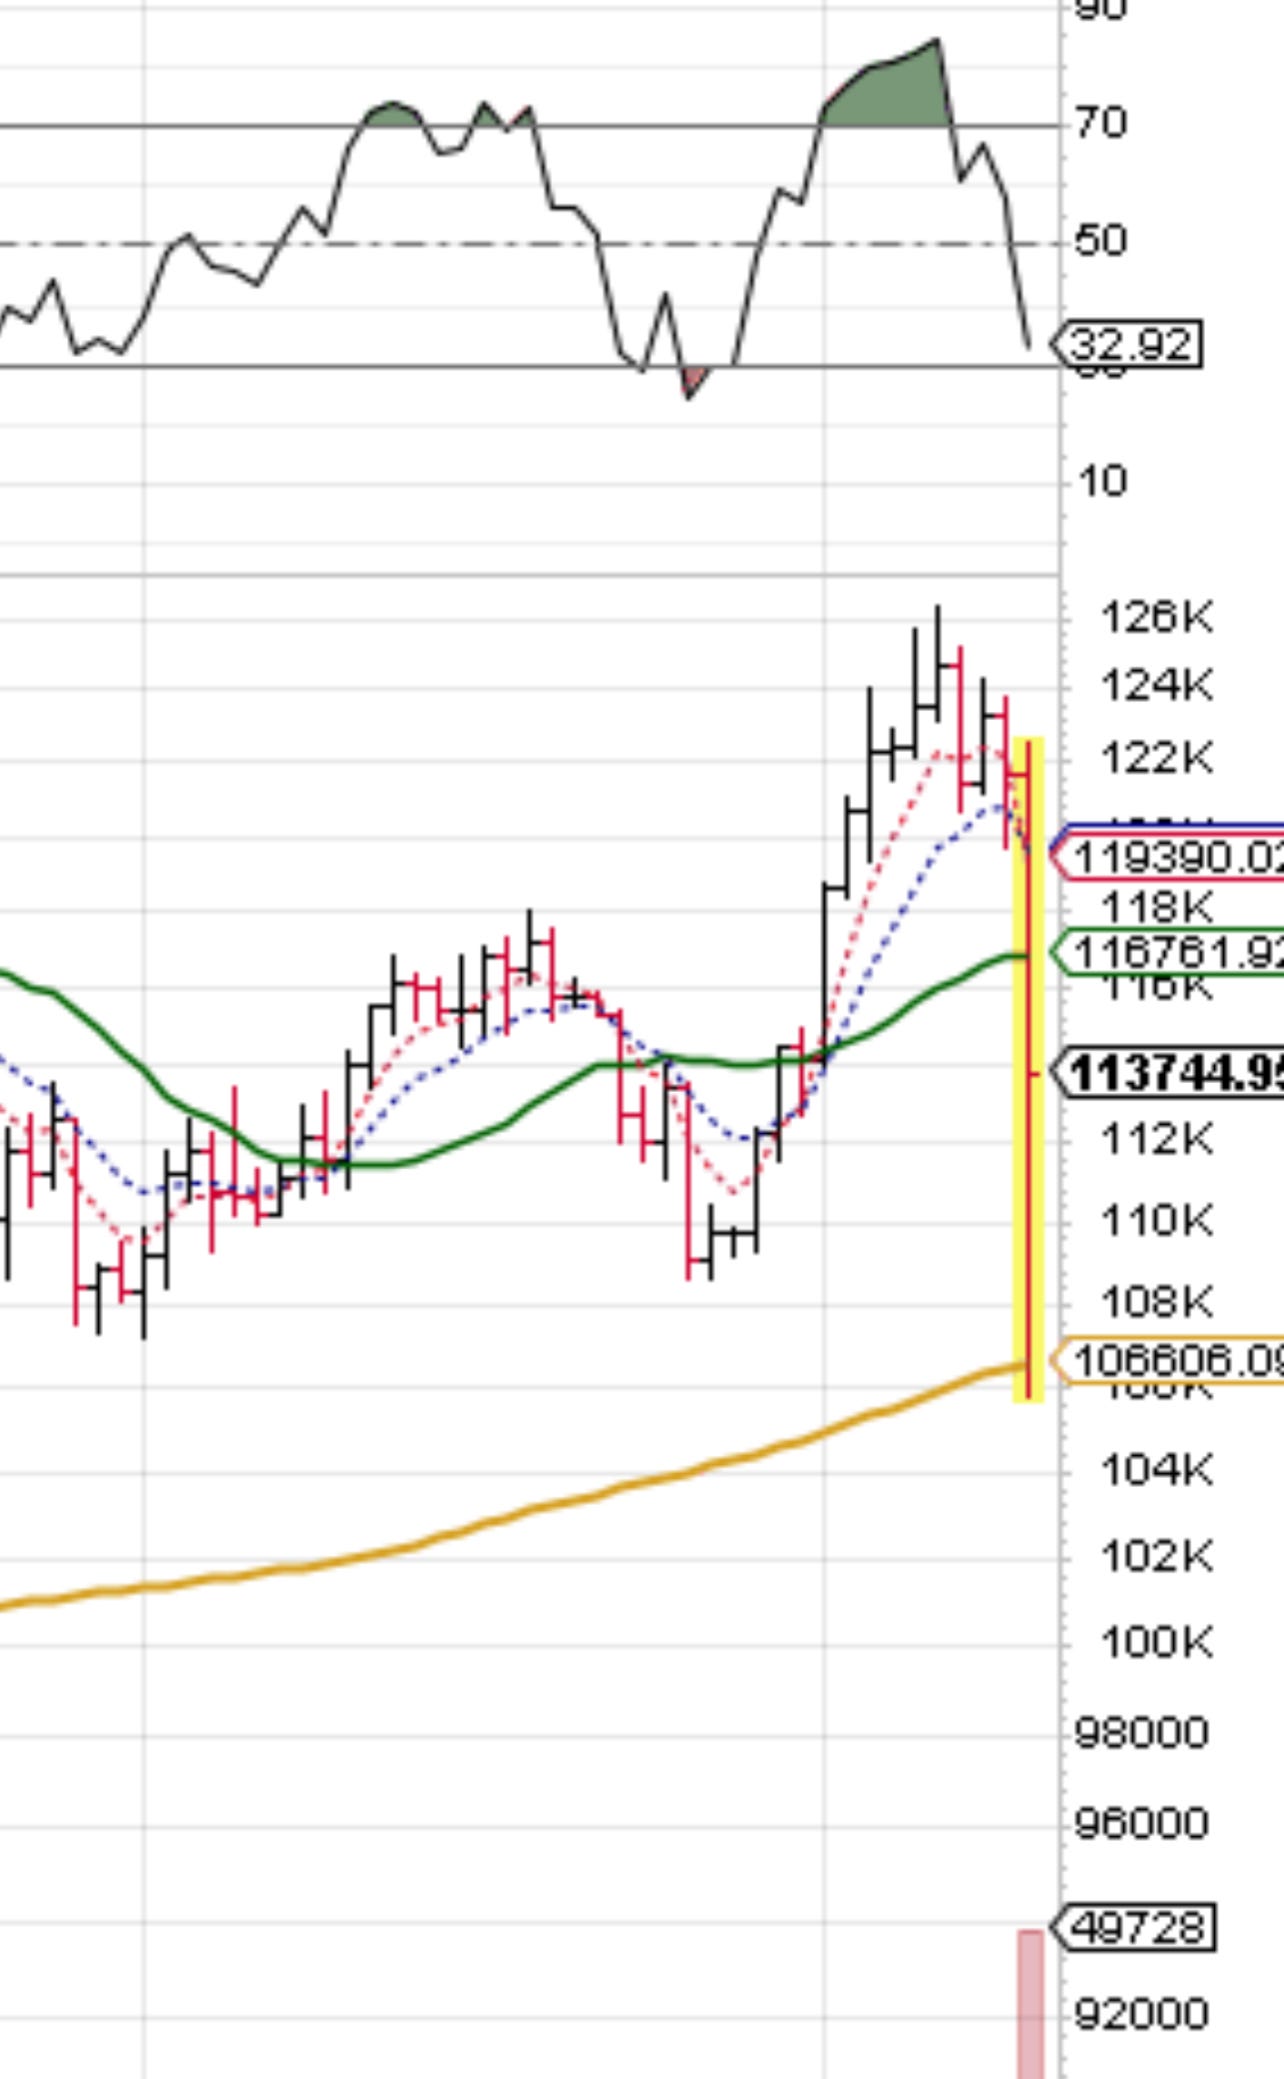Click the 92000 price axis label
The image size is (1284, 2079).
pos(1141,2014)
